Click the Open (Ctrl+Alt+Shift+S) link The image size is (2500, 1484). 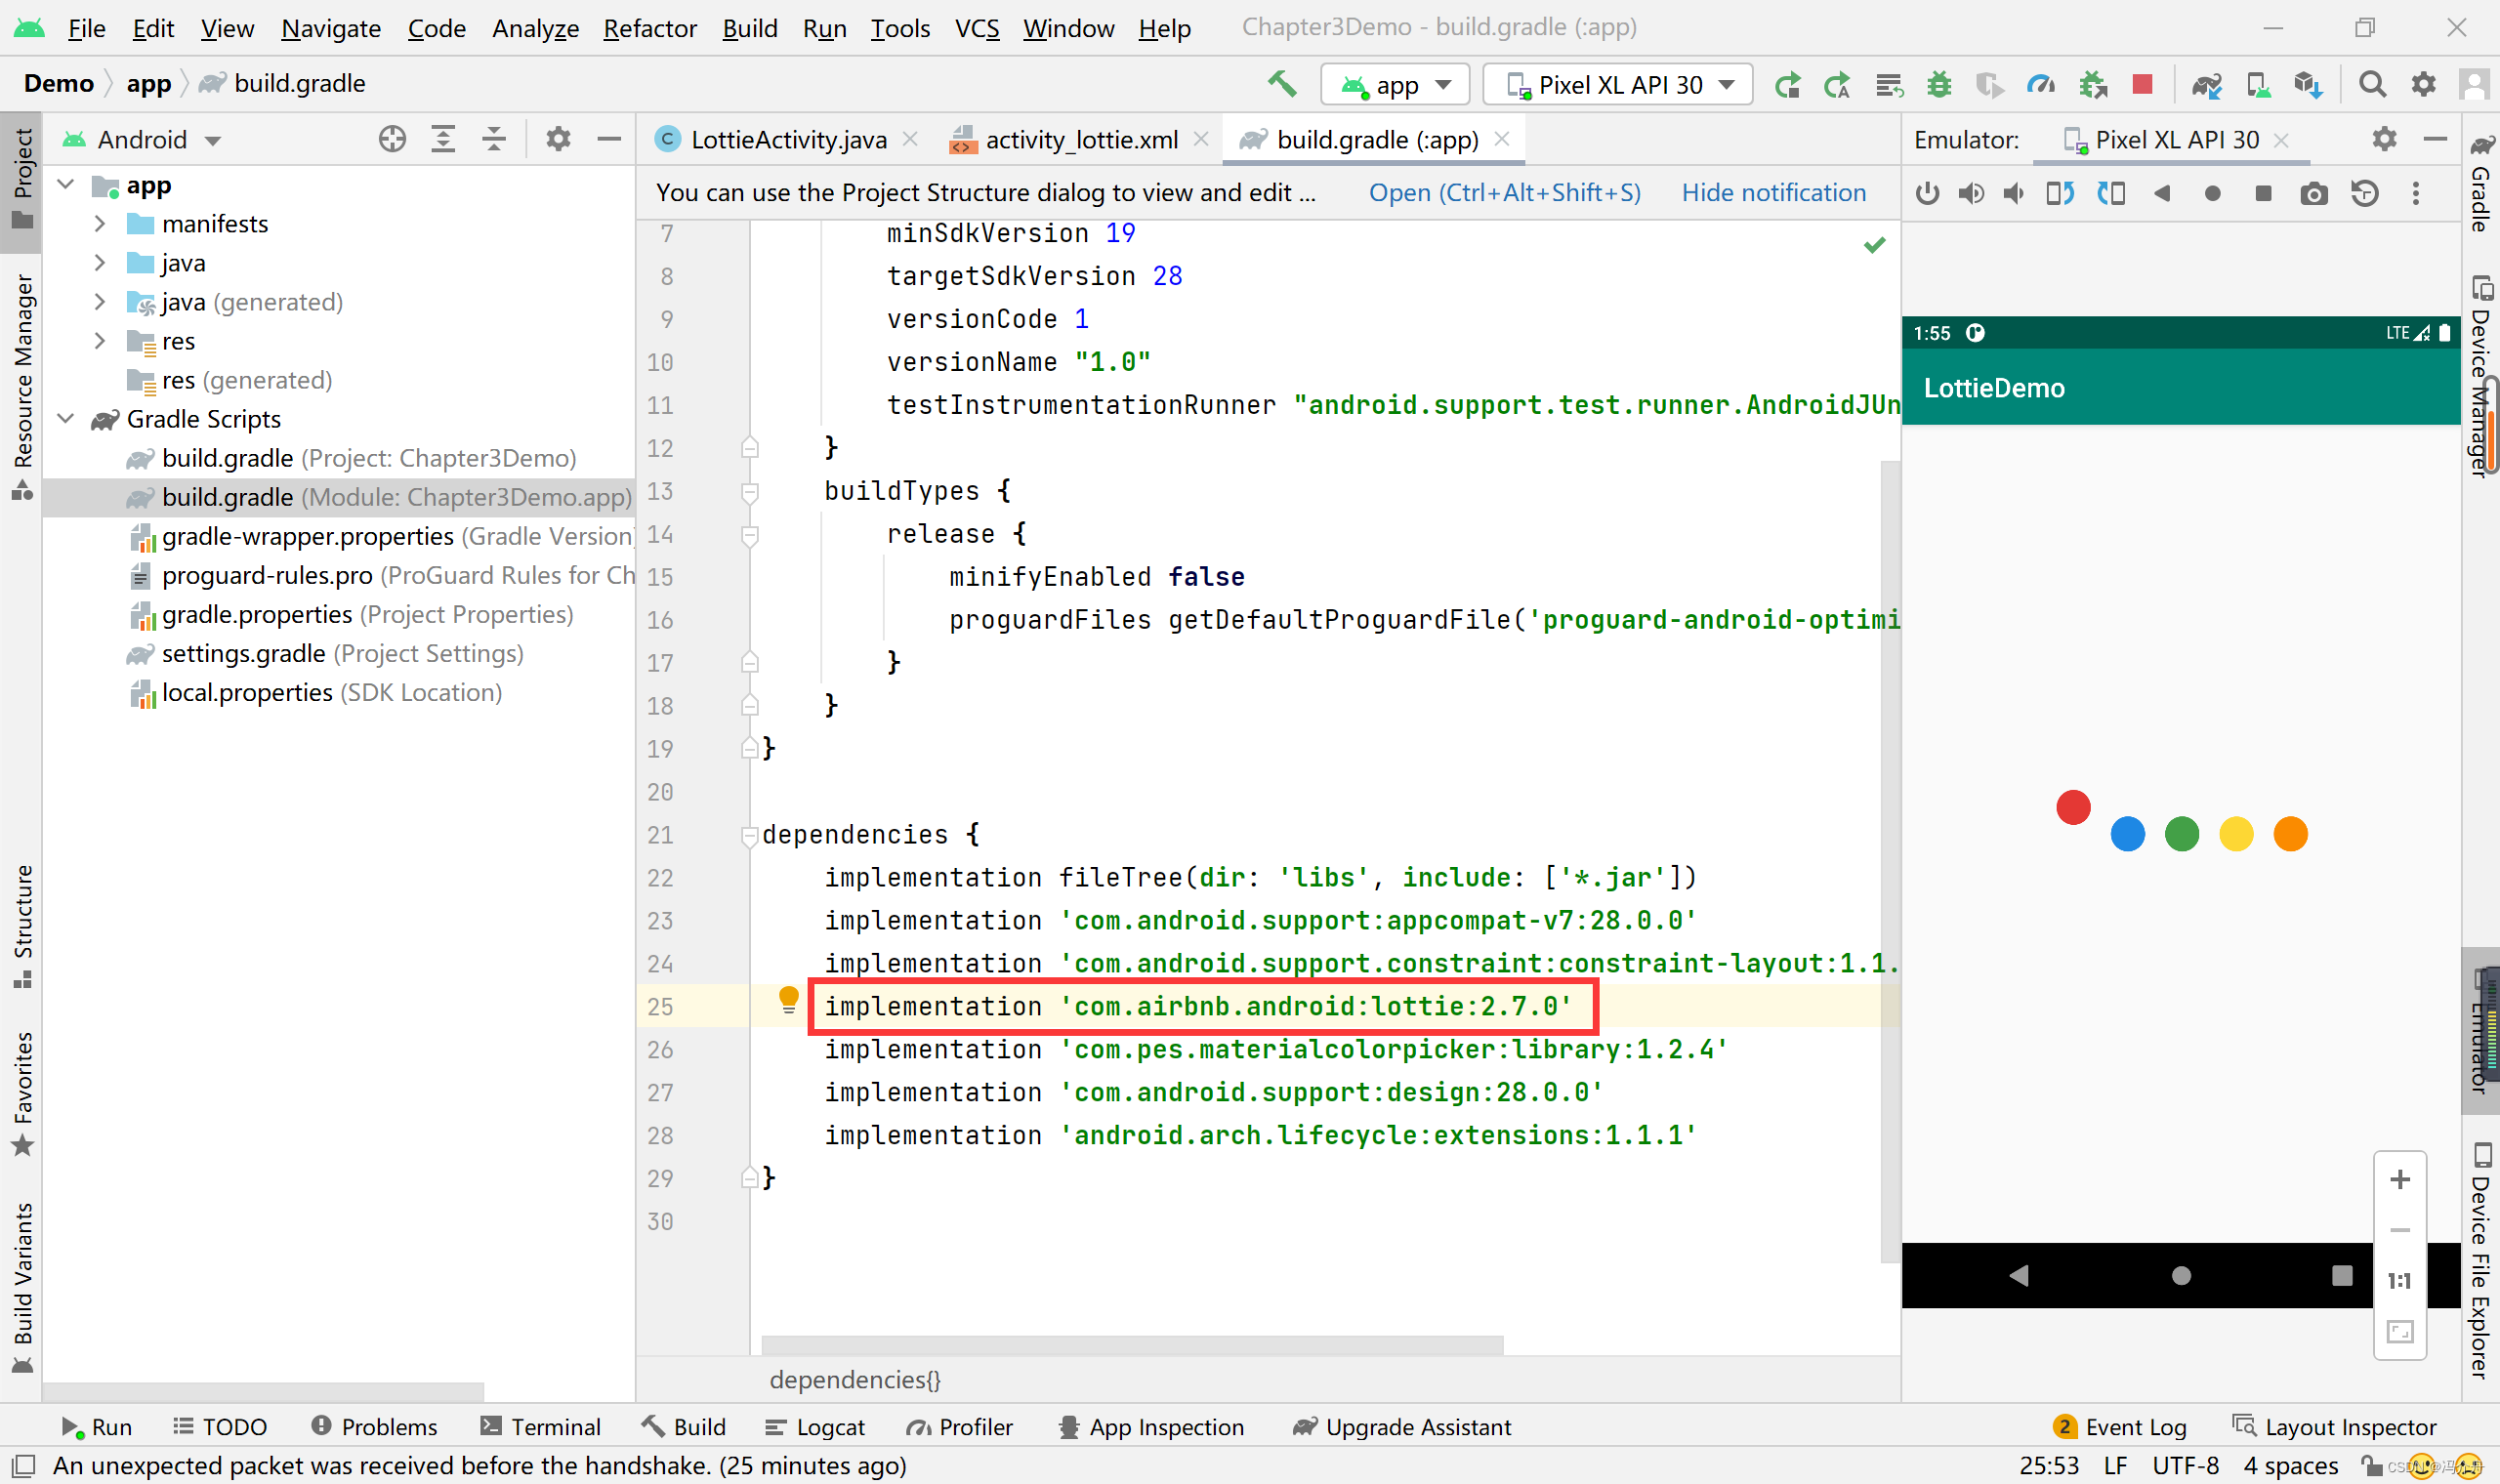pos(1504,192)
